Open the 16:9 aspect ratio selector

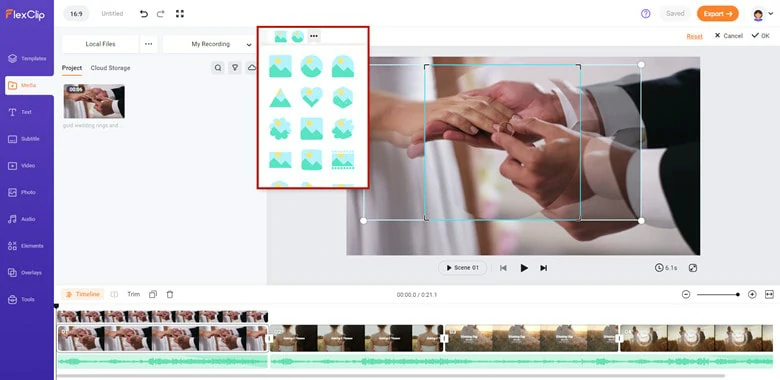tap(76, 14)
